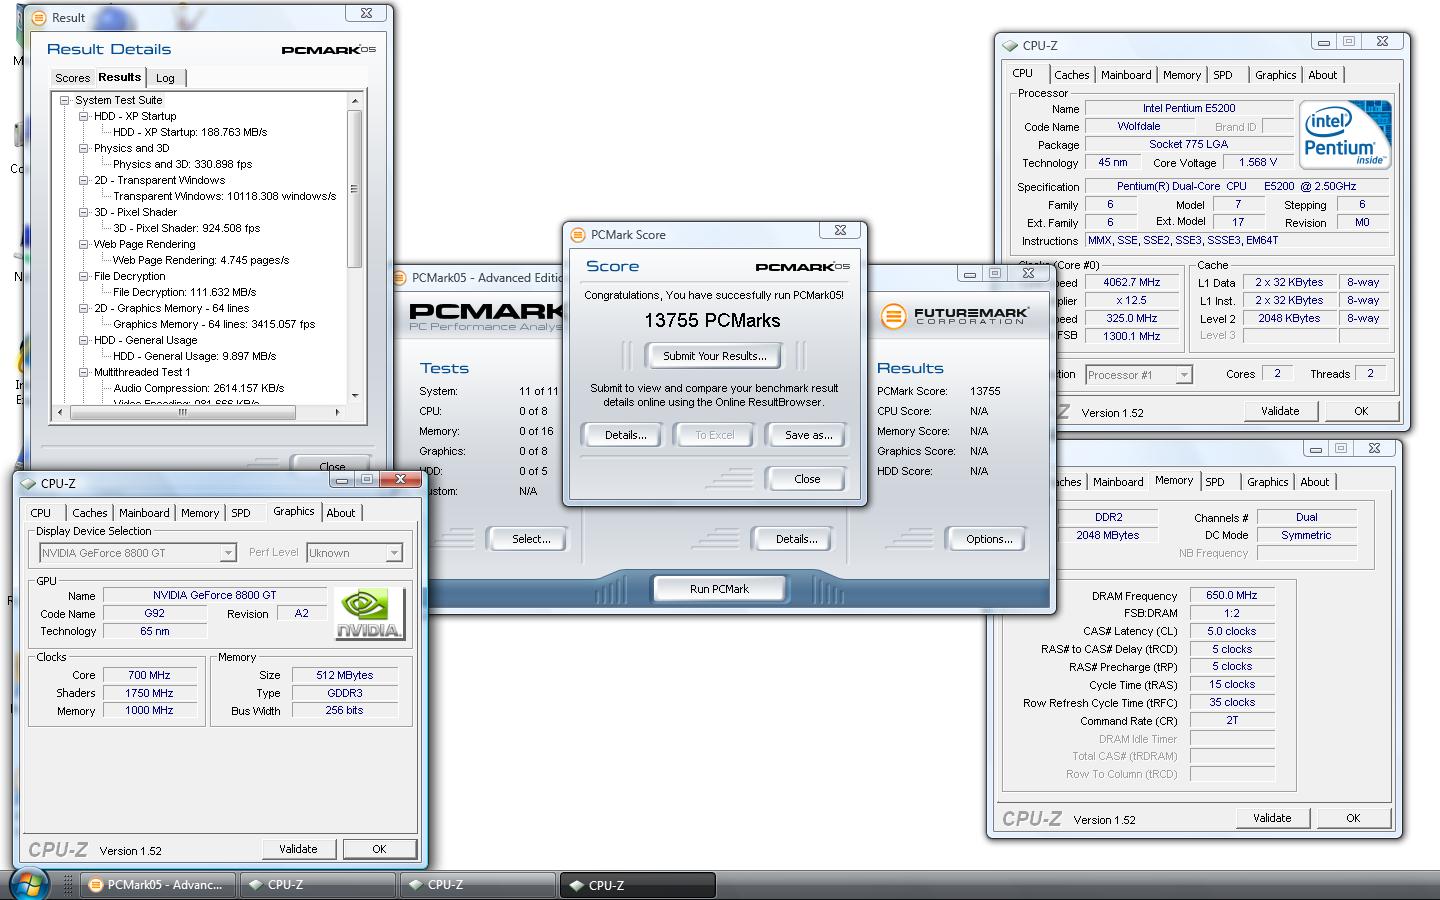This screenshot has width=1440, height=900.
Task: Collapse the HDD - XP Startup node
Action: pyautogui.click(x=84, y=116)
